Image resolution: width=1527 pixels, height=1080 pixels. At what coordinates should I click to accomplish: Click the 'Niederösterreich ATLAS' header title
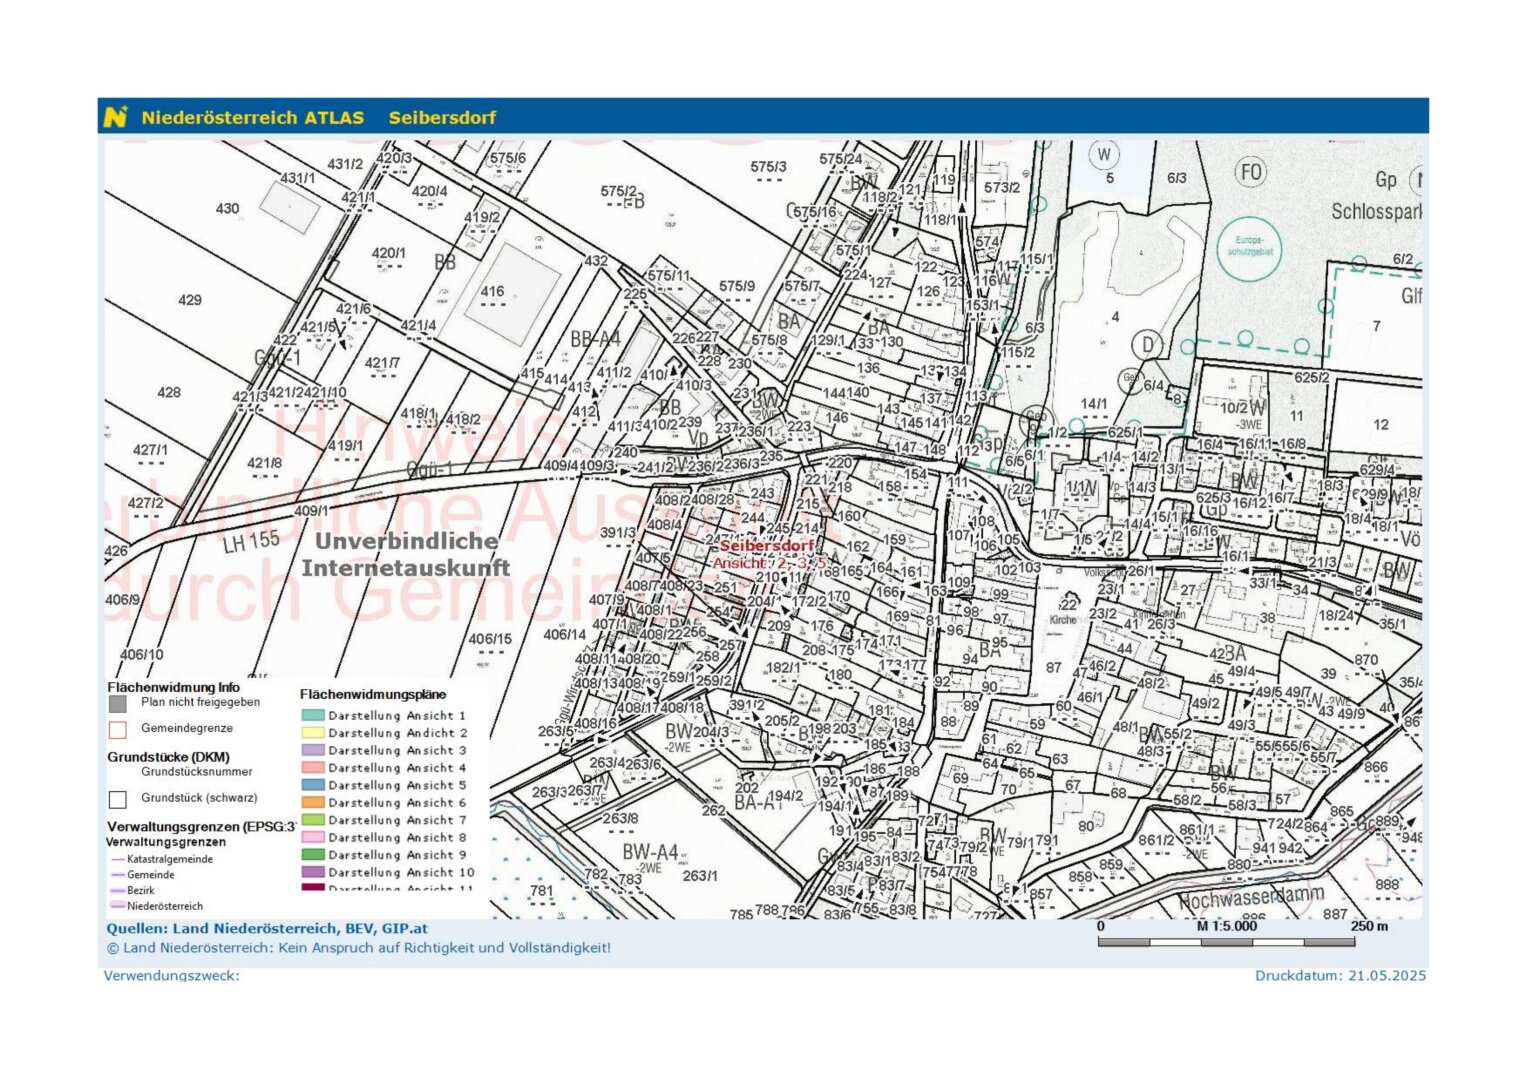252,118
